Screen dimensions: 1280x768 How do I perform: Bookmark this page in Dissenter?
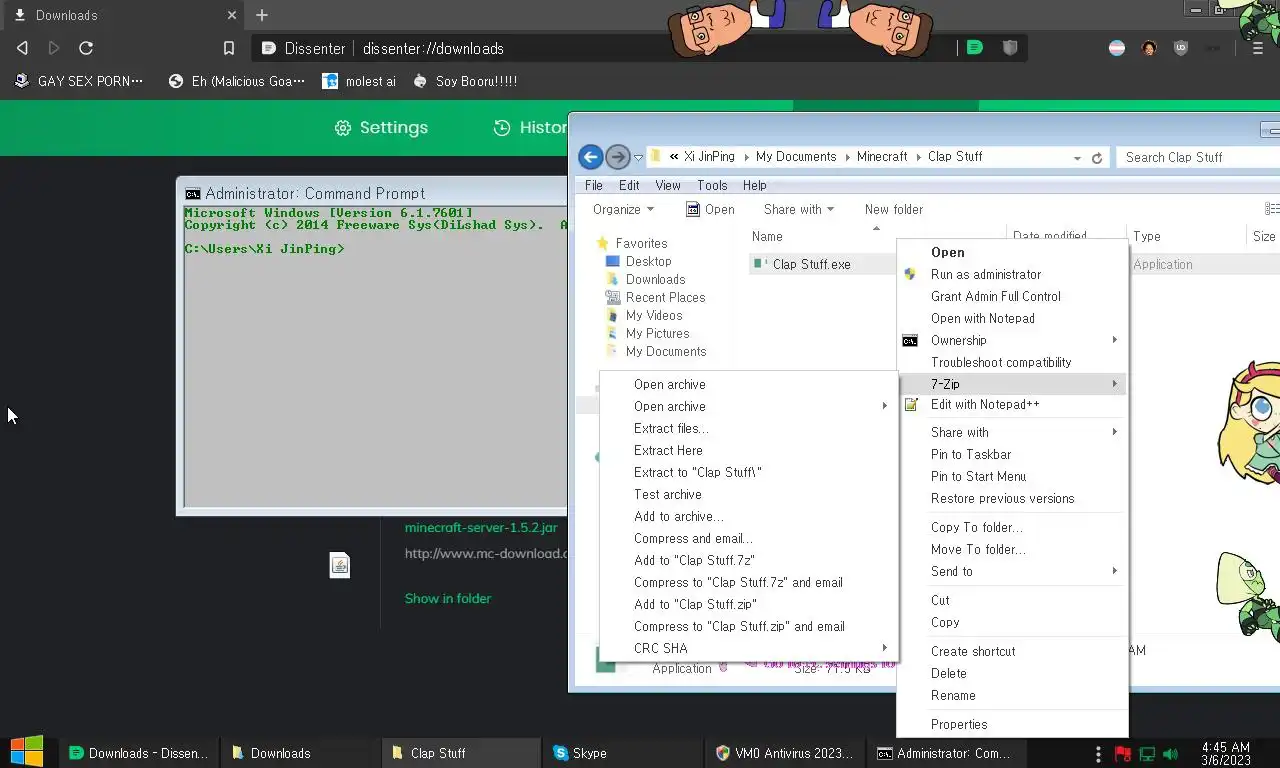pyautogui.click(x=229, y=48)
